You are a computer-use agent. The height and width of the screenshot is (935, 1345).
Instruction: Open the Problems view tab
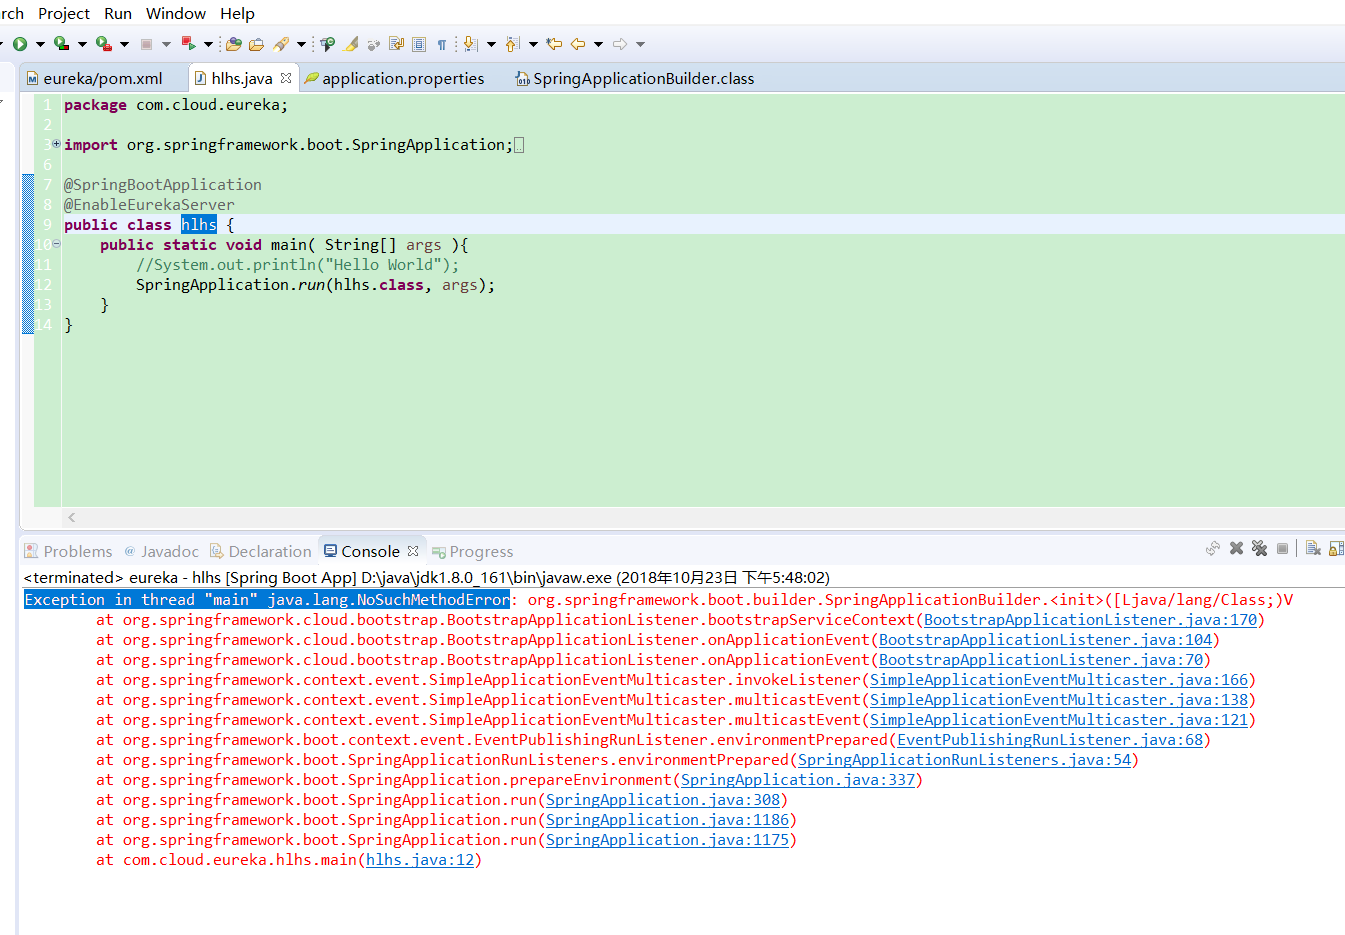pyautogui.click(x=68, y=551)
